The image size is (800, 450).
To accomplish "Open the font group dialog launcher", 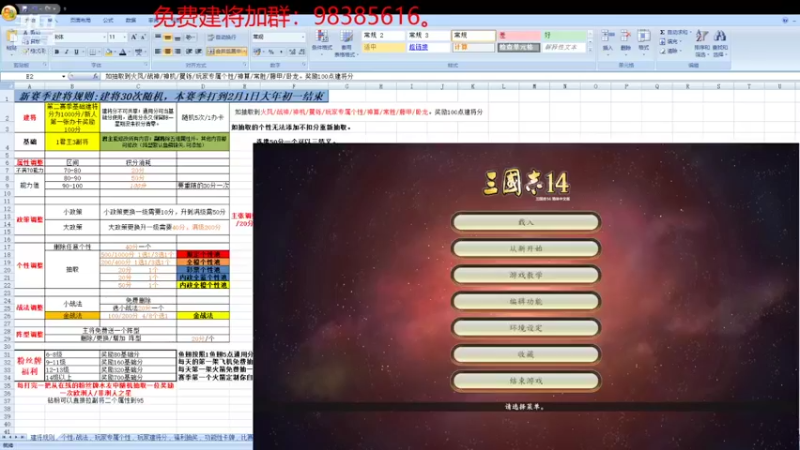I will [145, 65].
